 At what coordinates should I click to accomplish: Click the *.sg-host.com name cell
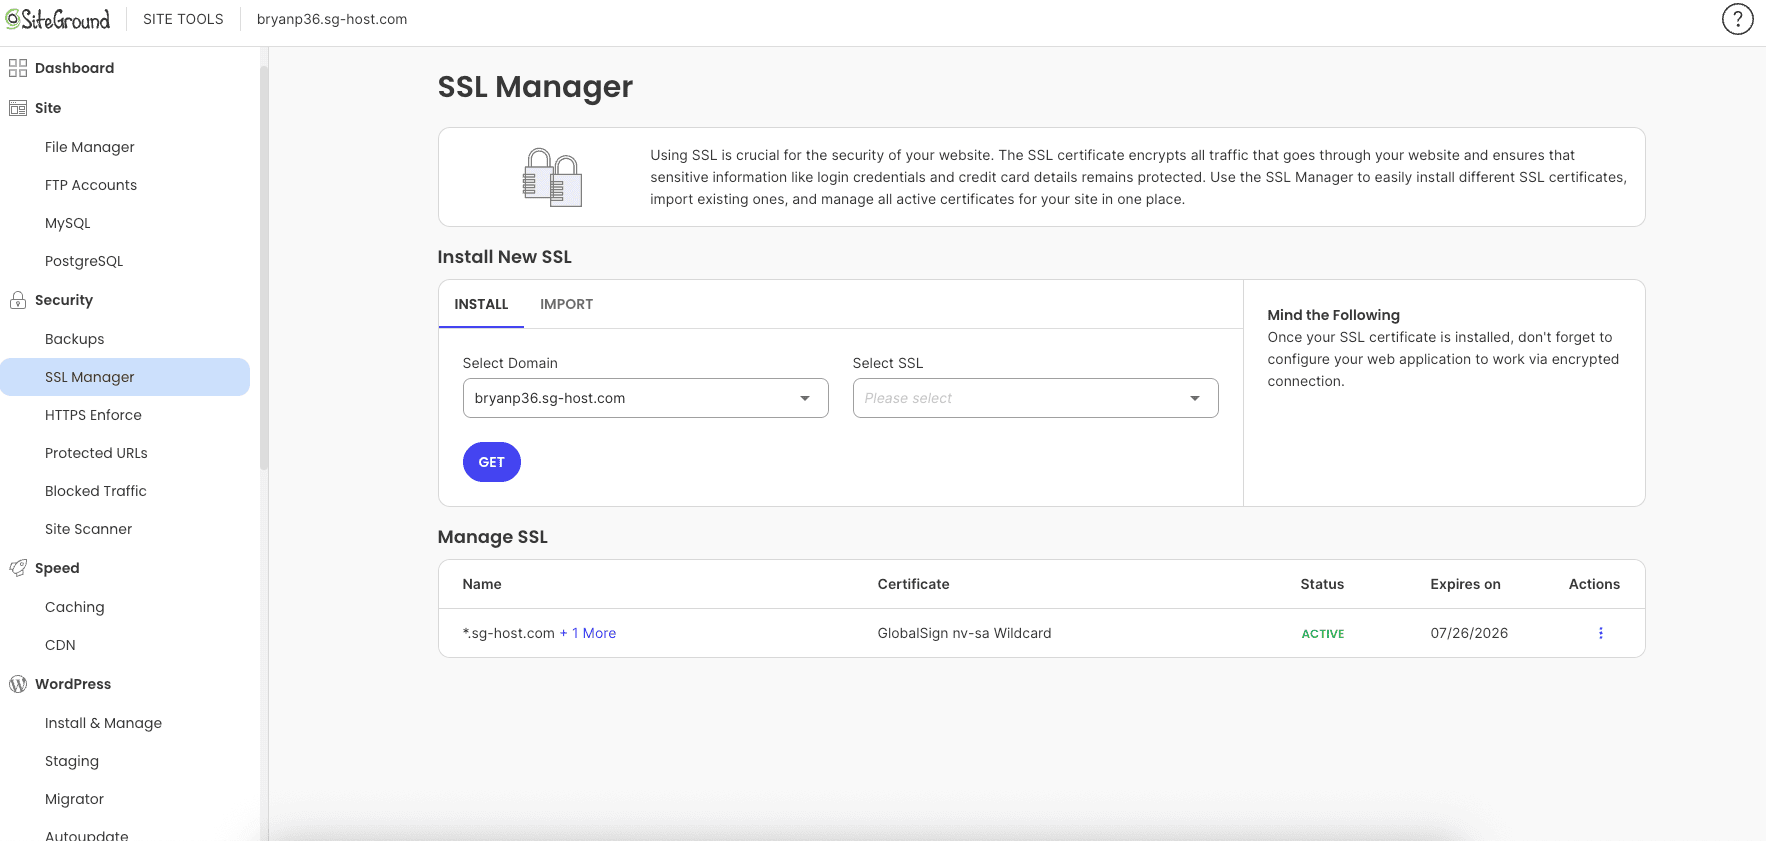coord(508,633)
